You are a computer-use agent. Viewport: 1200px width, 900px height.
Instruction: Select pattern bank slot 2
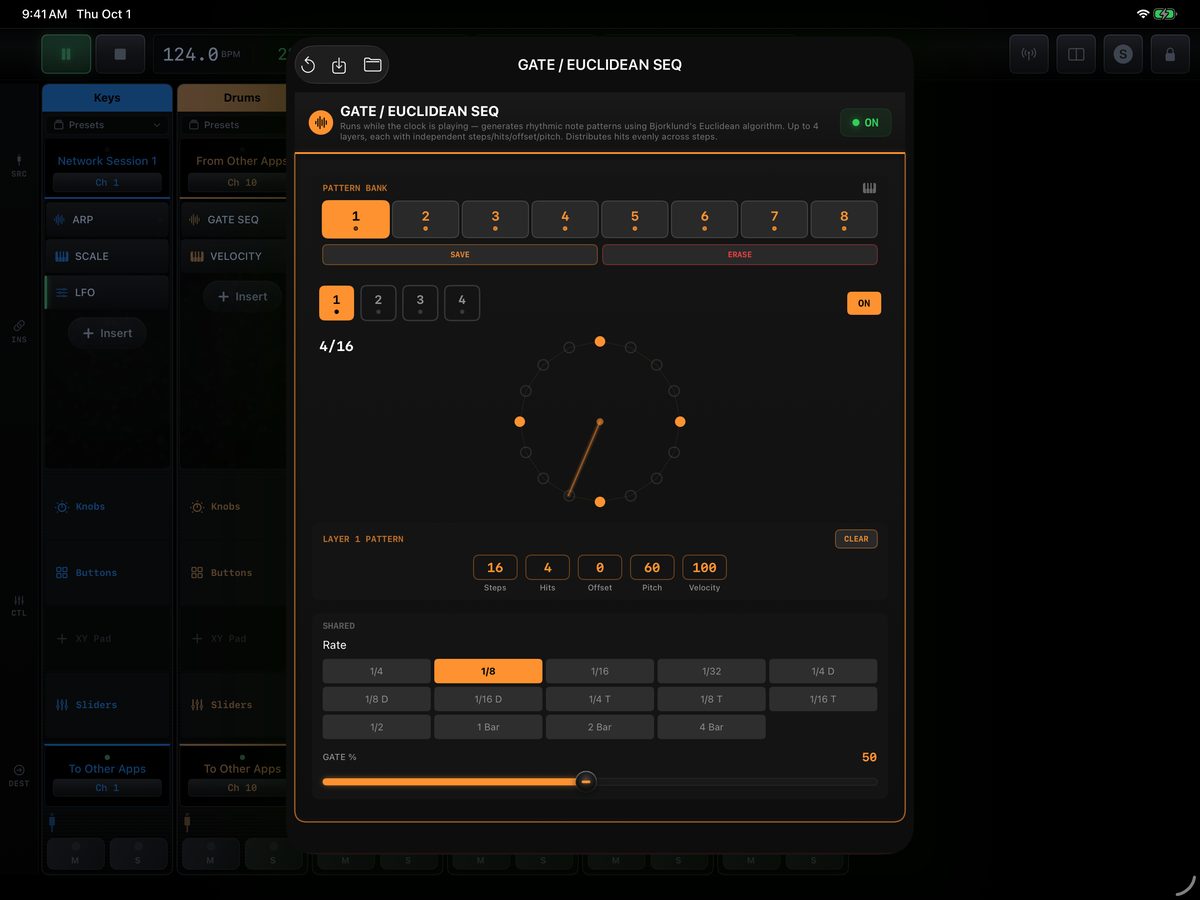(x=425, y=219)
